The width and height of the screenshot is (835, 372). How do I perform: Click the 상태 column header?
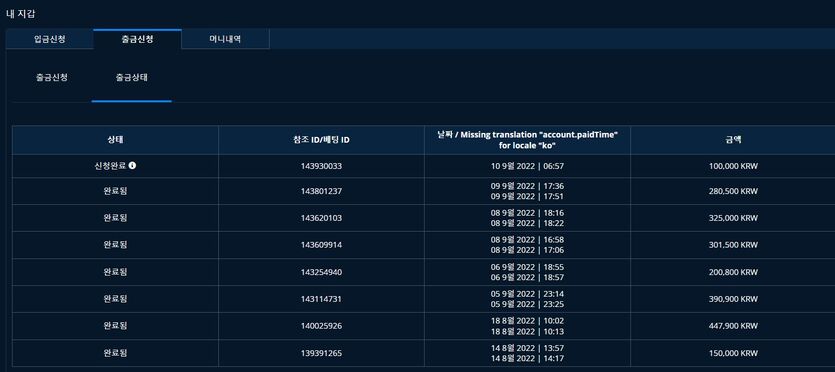116,140
